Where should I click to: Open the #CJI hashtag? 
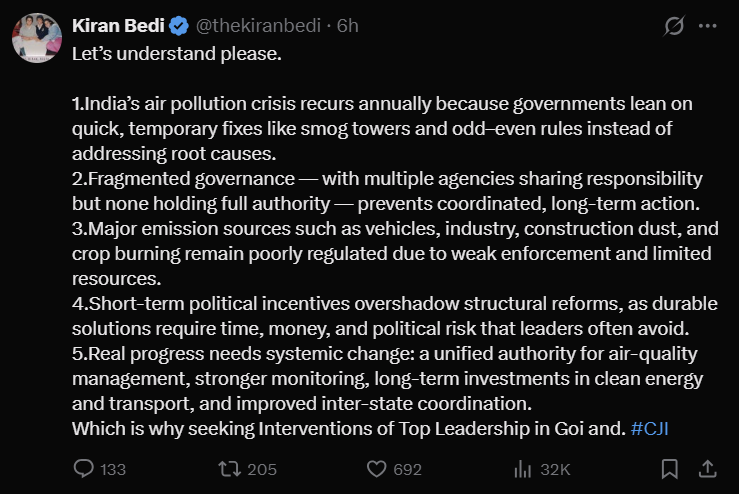tap(651, 427)
